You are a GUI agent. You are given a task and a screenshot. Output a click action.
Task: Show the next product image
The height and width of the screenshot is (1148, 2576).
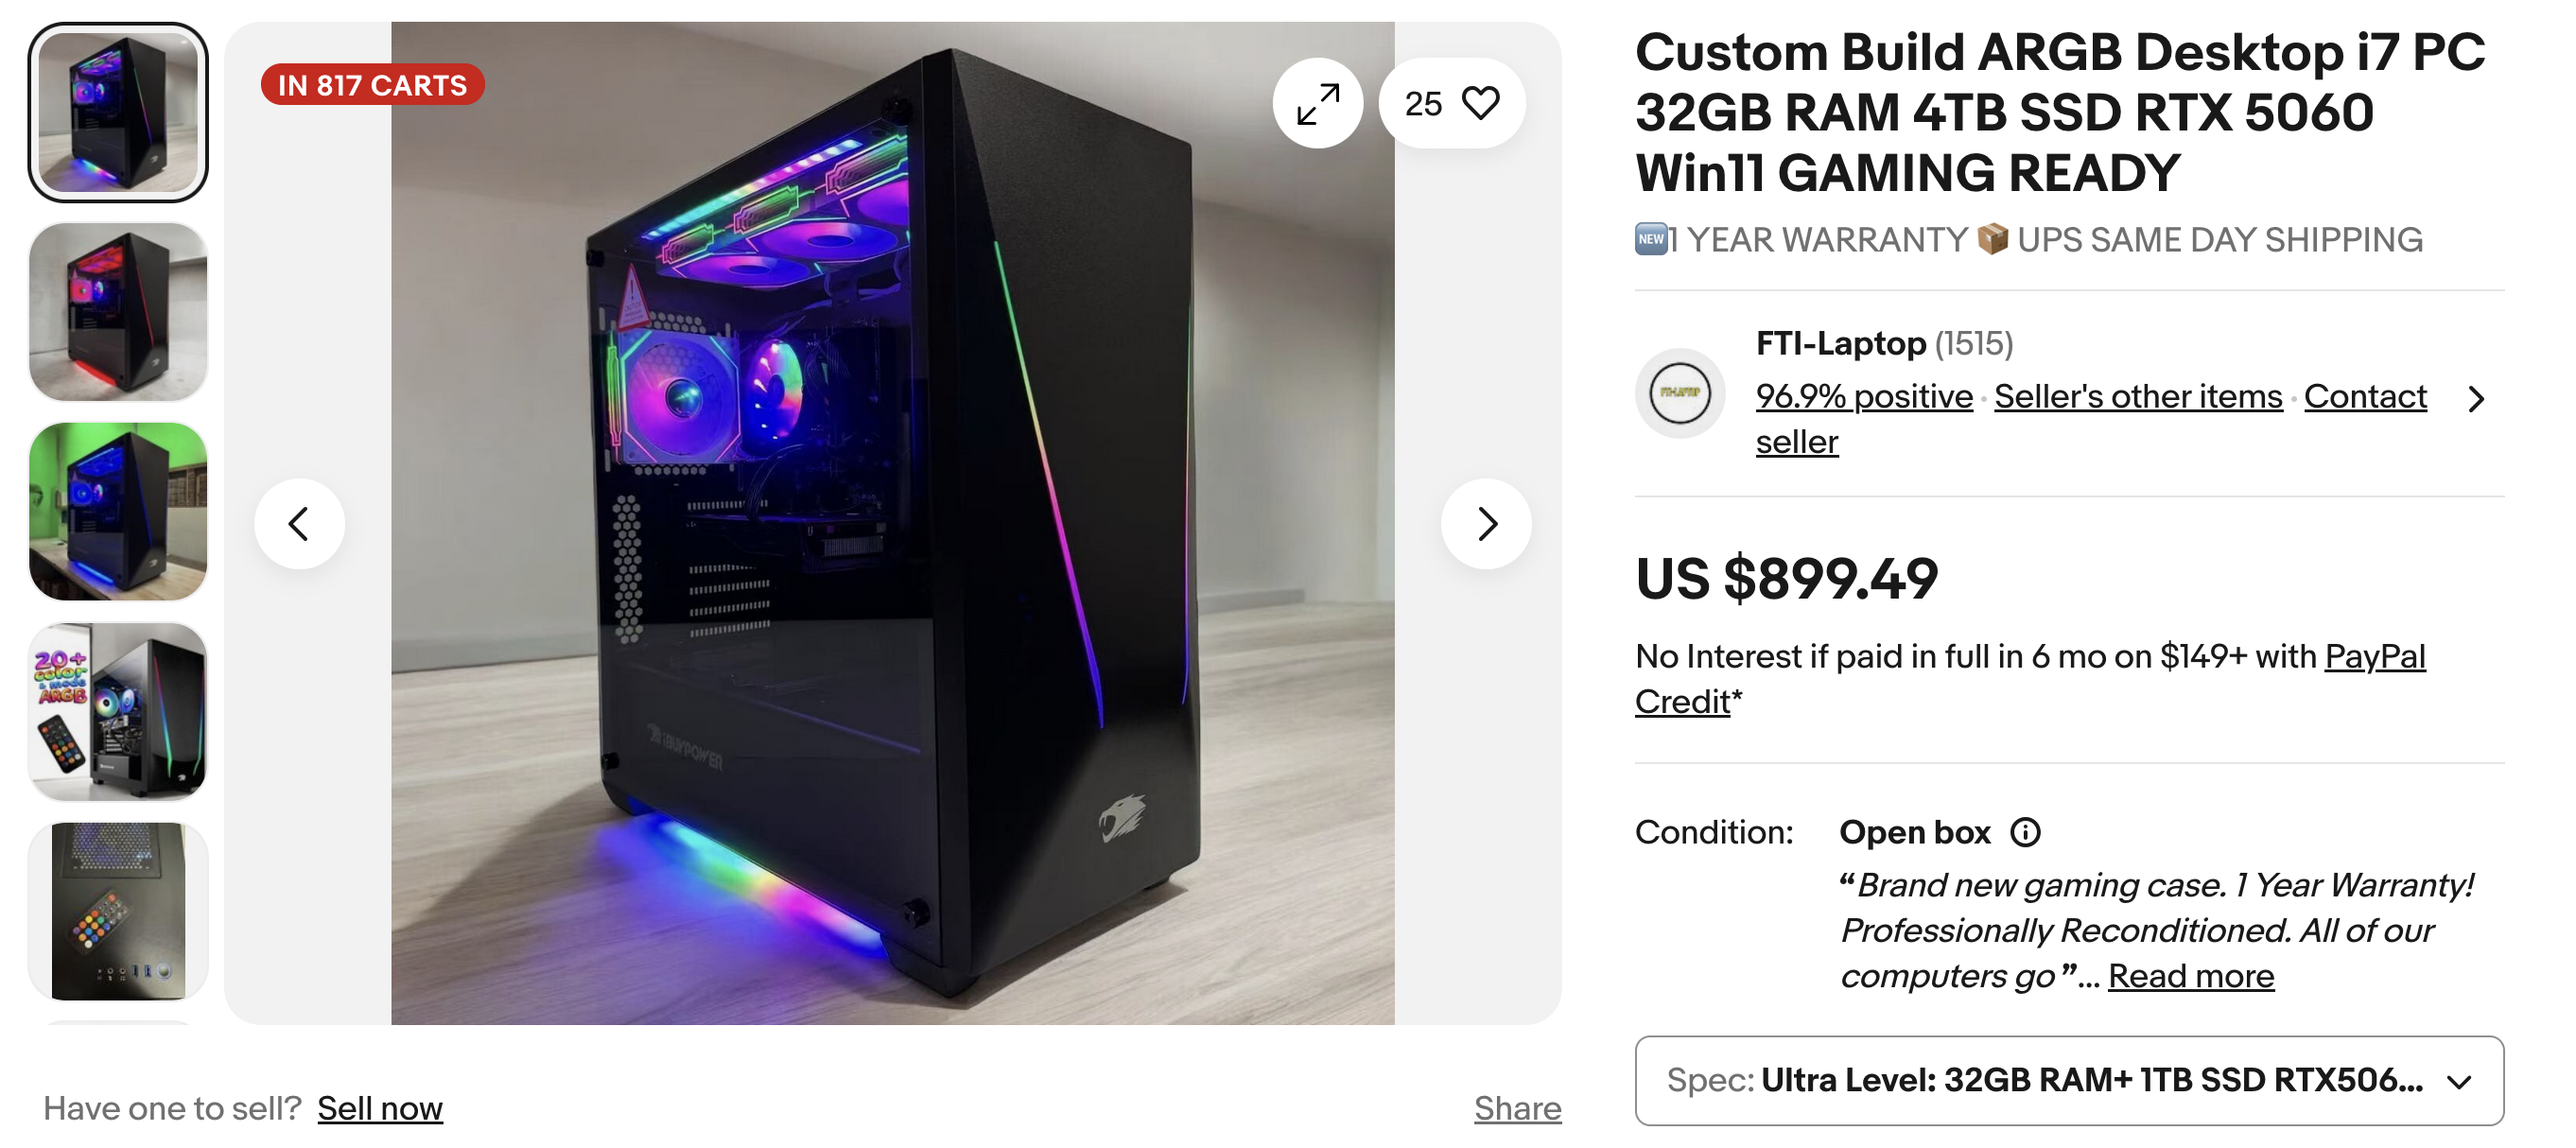[1486, 524]
